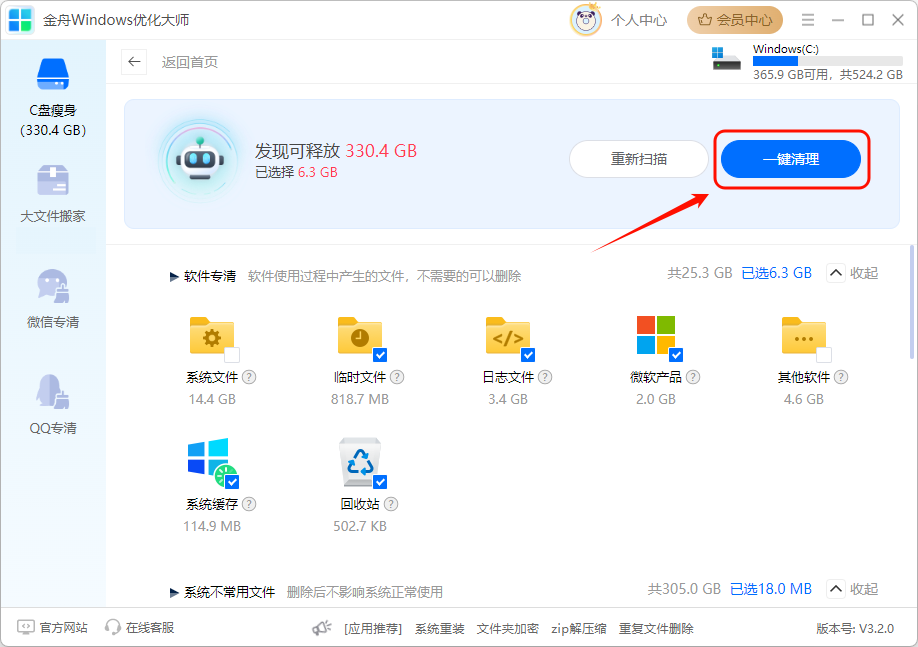Viewport: 918px width, 647px height.
Task: Click the Windows(C:) disk usage bar
Action: [828, 61]
